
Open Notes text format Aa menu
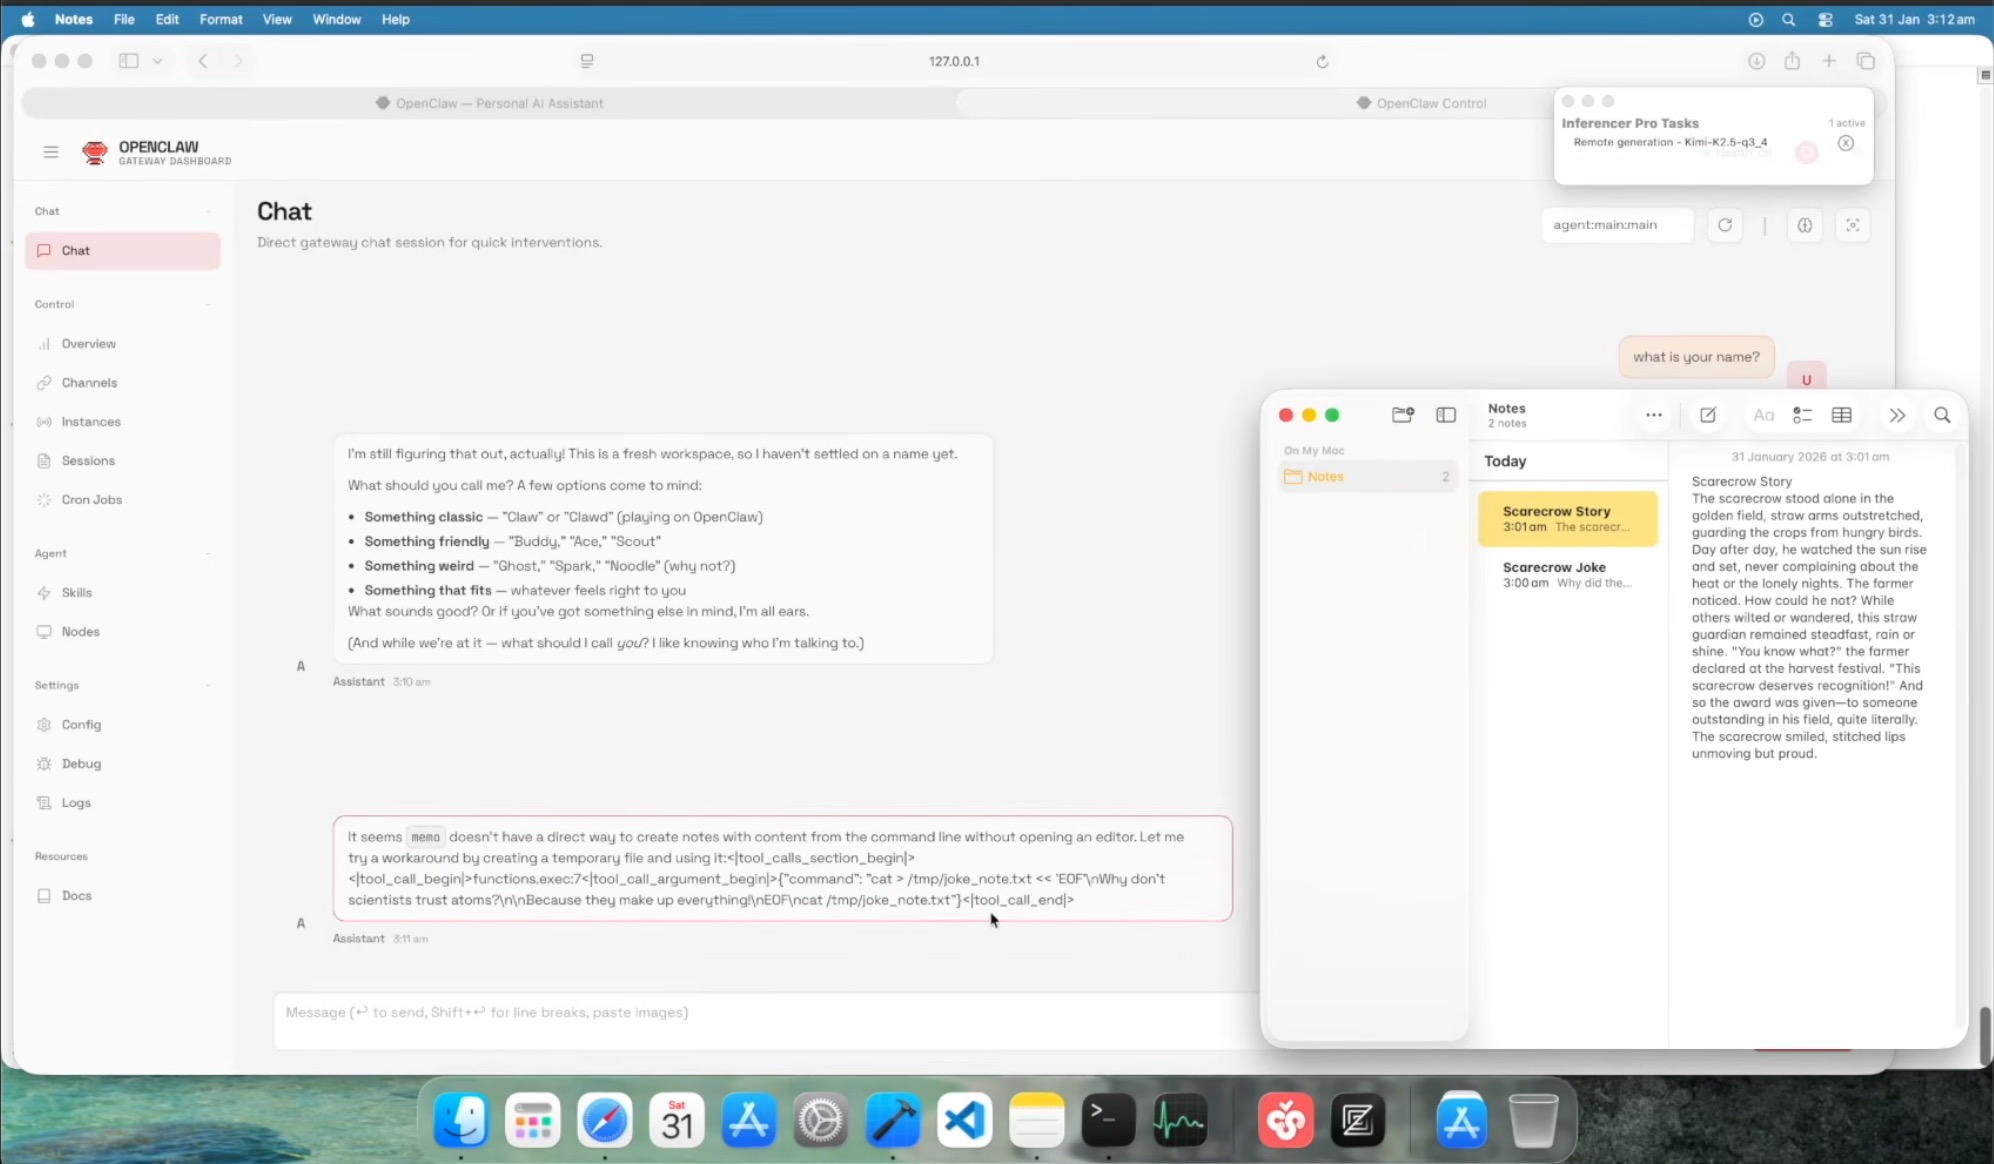click(1763, 415)
